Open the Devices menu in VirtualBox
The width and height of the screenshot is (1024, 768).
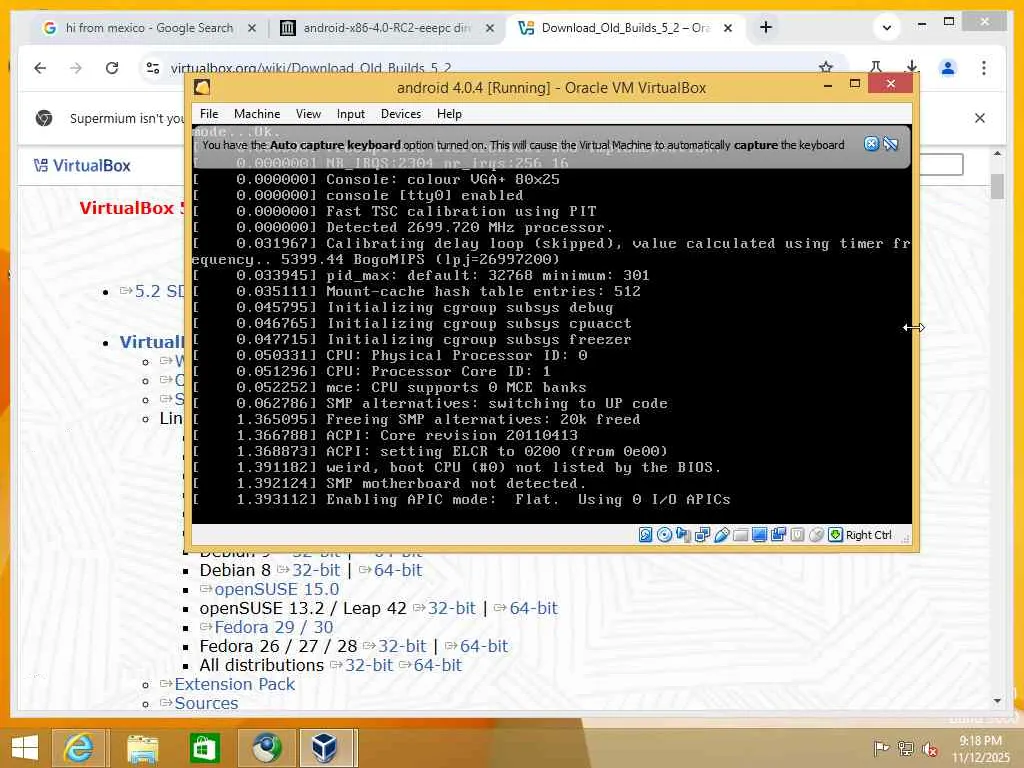click(x=401, y=114)
